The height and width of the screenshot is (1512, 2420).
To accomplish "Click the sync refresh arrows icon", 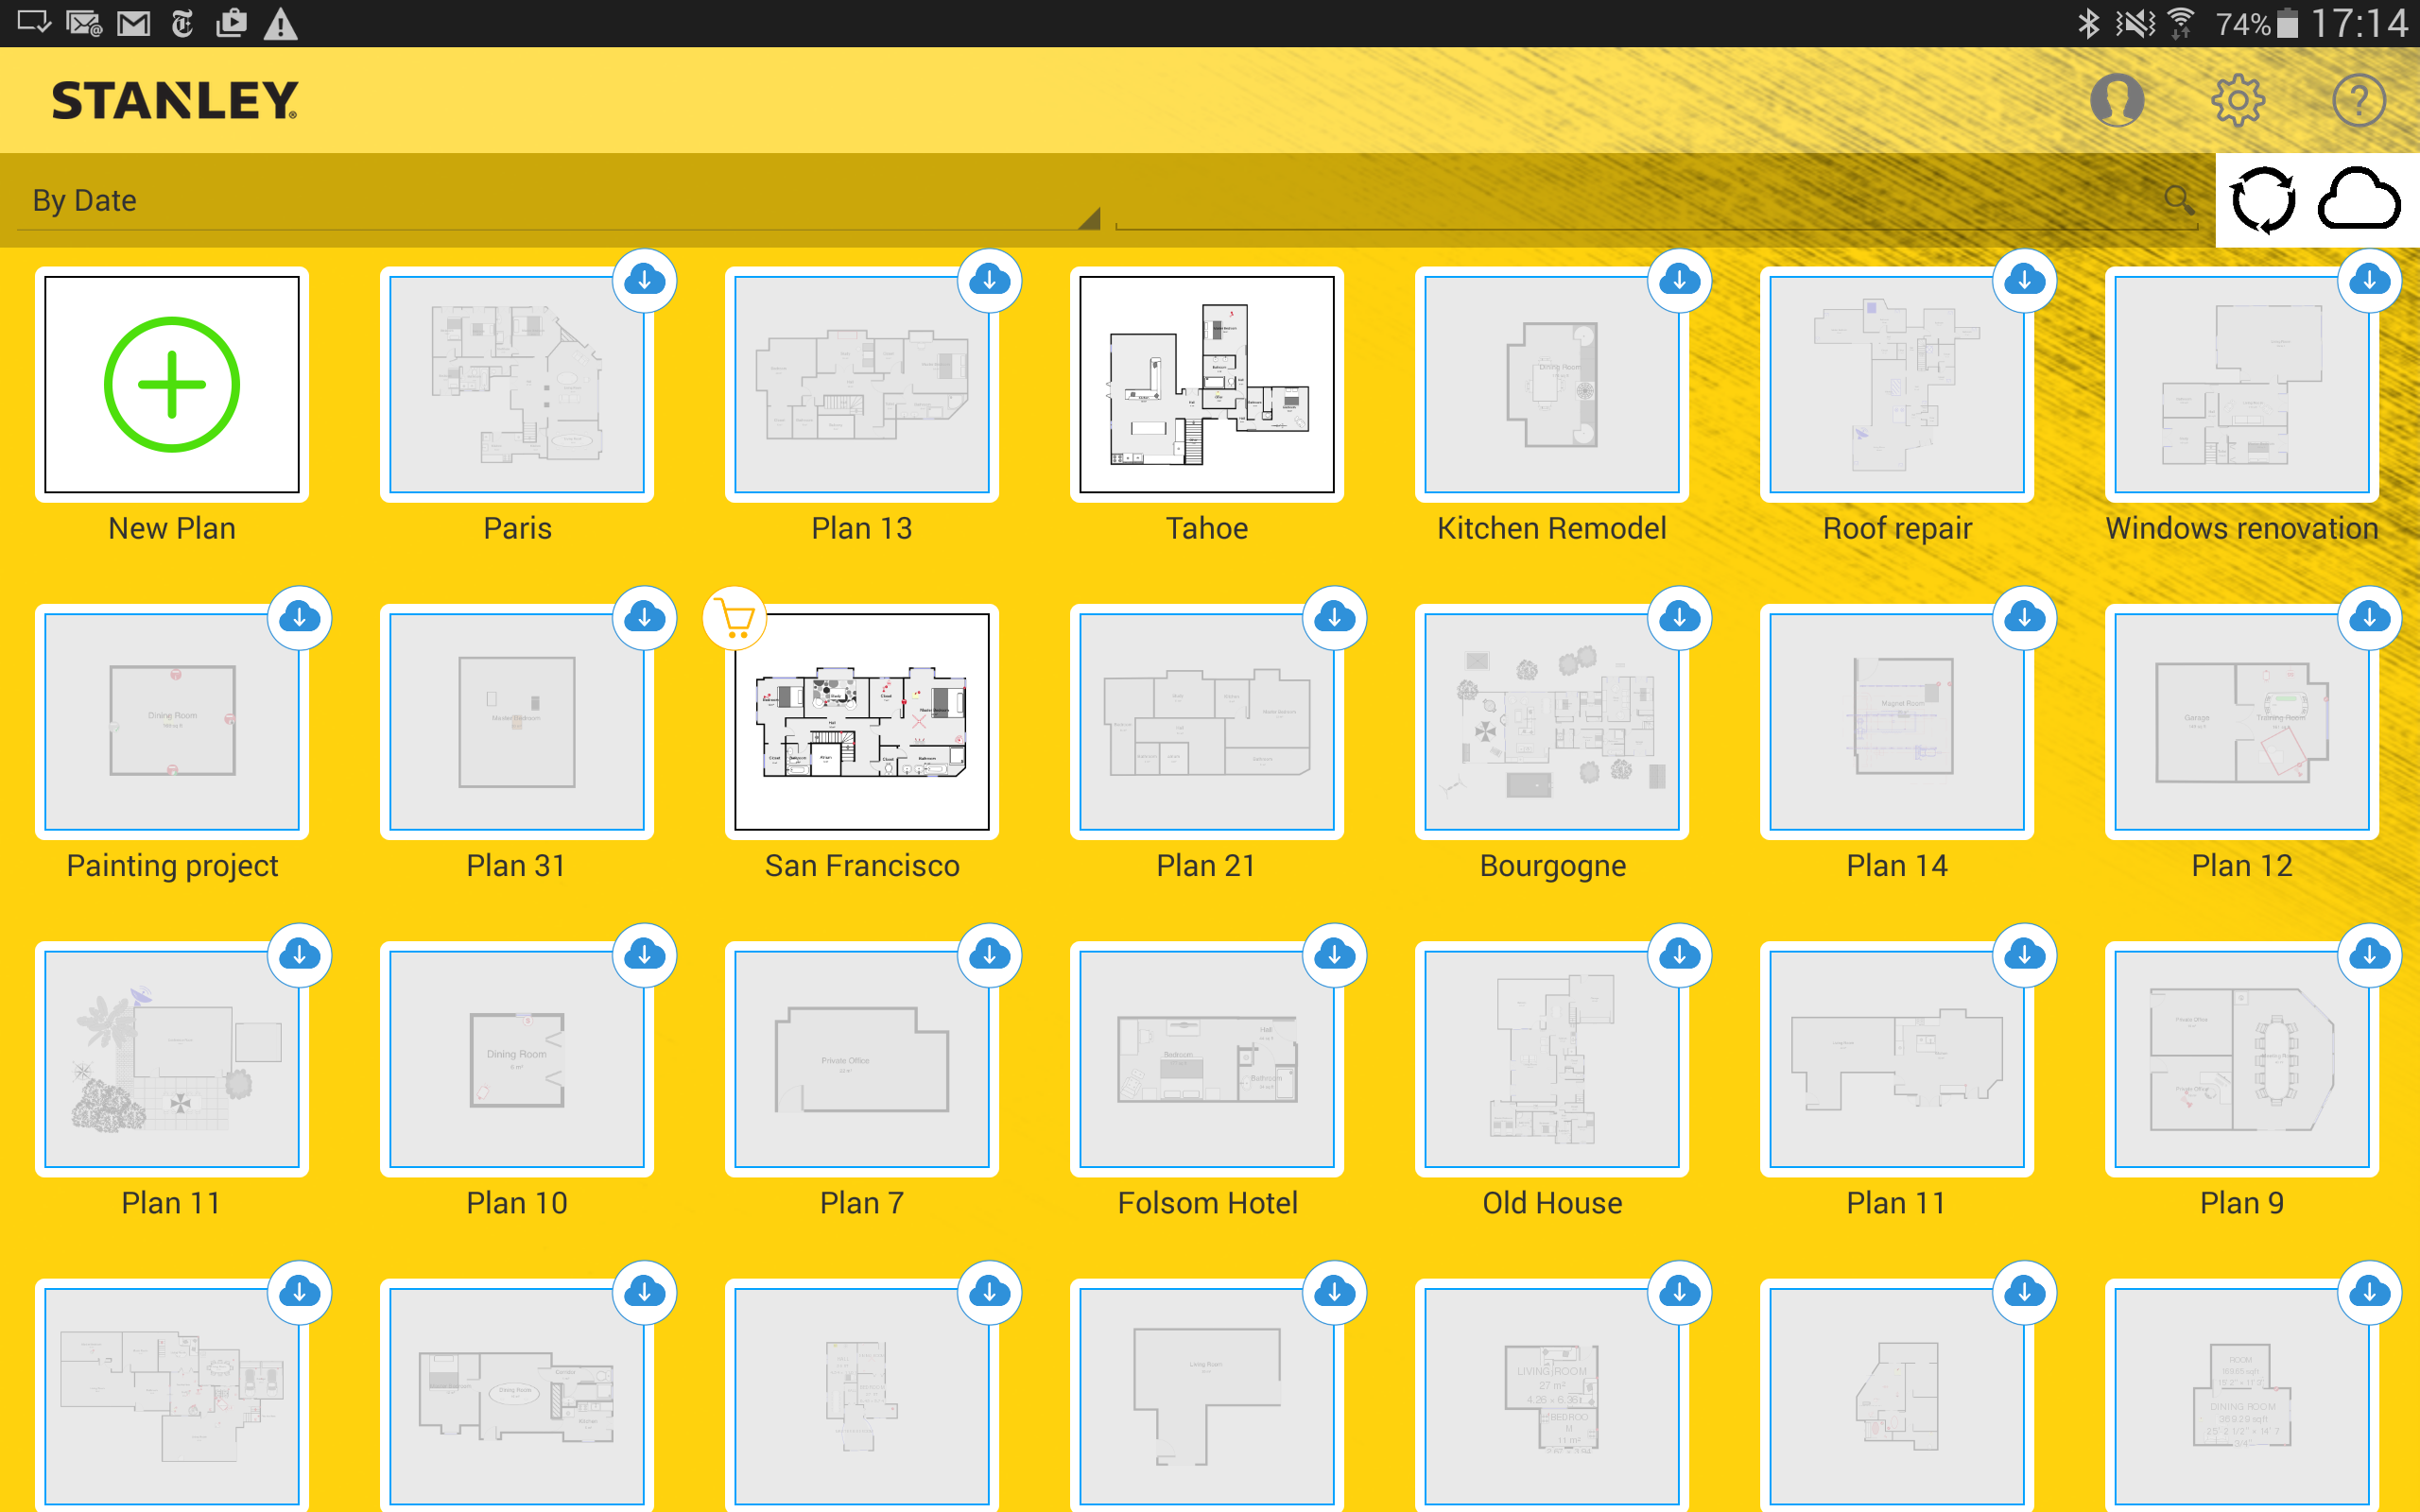I will coord(2264,200).
